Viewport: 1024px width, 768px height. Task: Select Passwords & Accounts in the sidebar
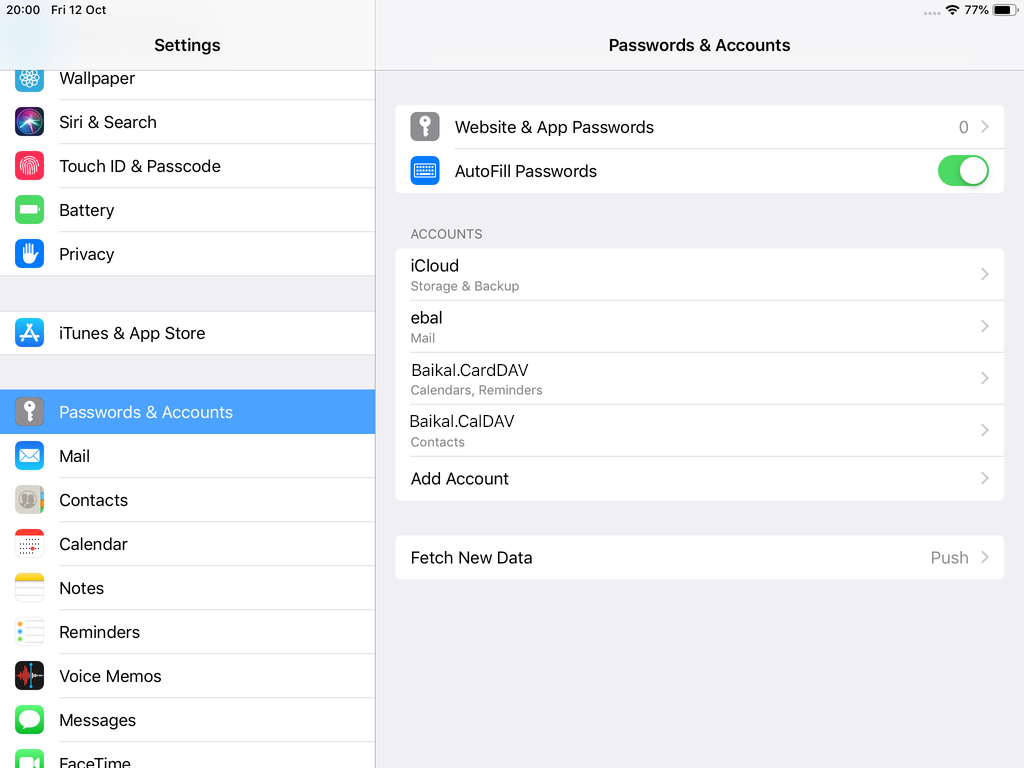tap(146, 411)
